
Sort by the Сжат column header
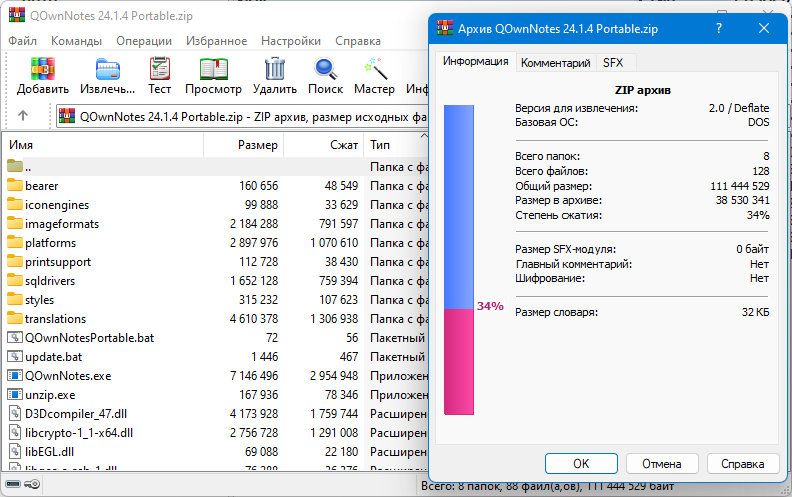click(324, 145)
